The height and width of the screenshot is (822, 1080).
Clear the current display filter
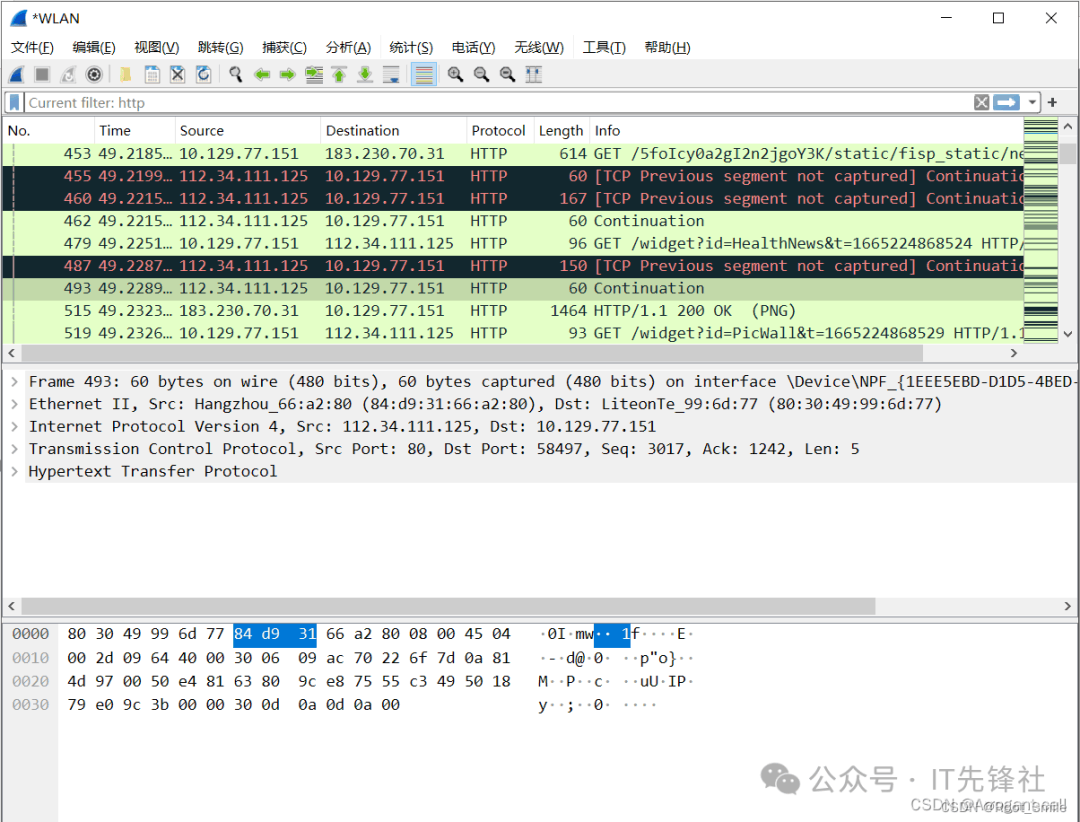point(982,102)
